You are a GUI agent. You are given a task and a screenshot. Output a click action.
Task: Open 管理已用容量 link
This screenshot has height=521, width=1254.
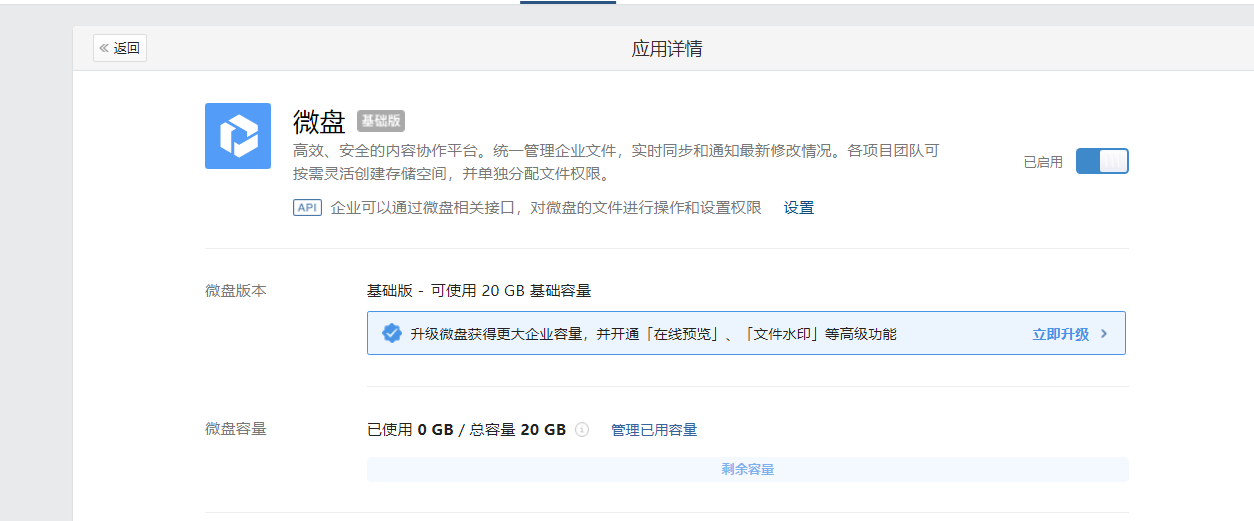654,430
